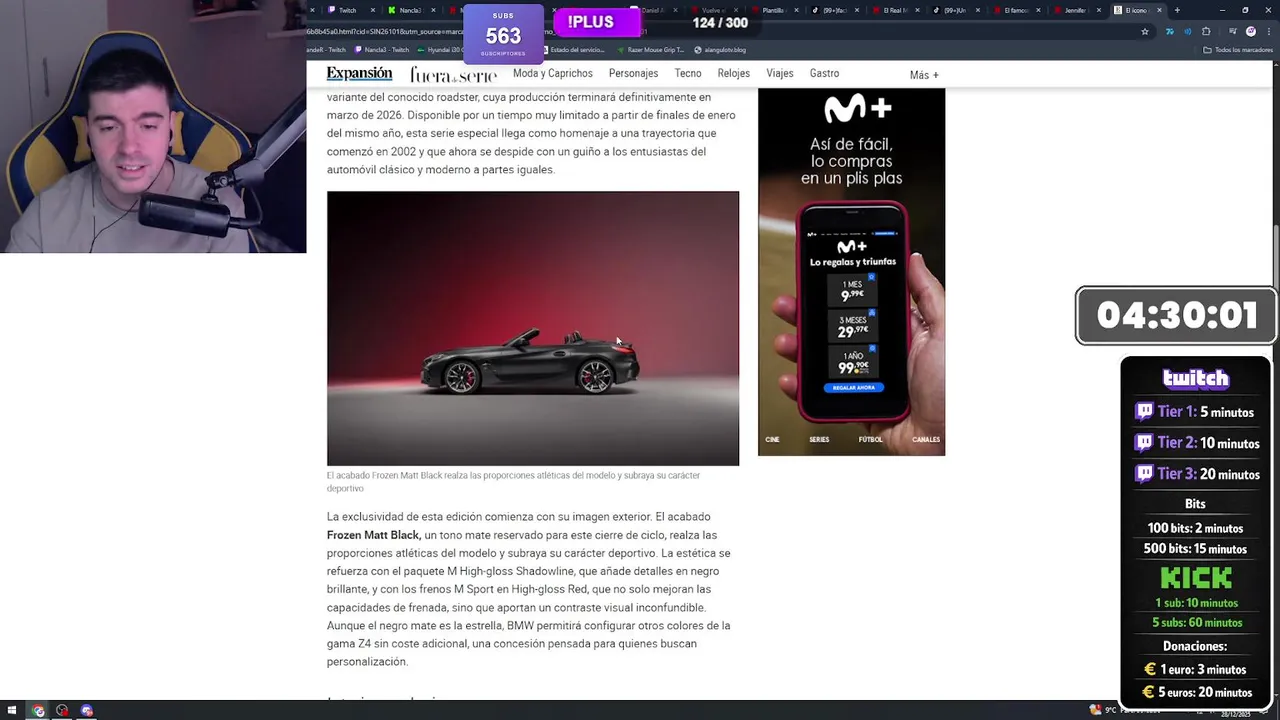
Task: Click the 'Tier 3: 20 minutos' row
Action: coord(1197,474)
